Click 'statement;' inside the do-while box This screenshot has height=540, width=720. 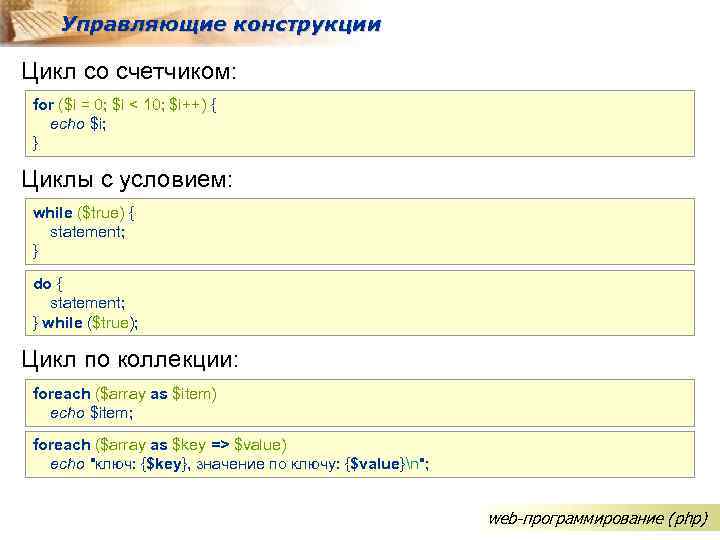point(87,303)
